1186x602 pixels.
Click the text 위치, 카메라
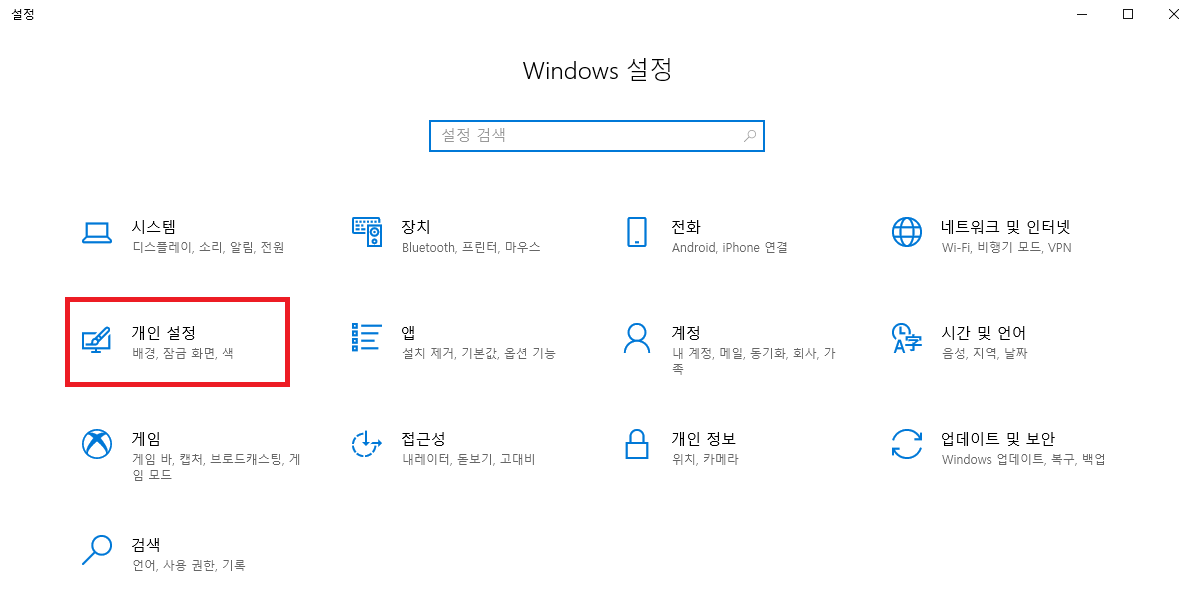705,459
